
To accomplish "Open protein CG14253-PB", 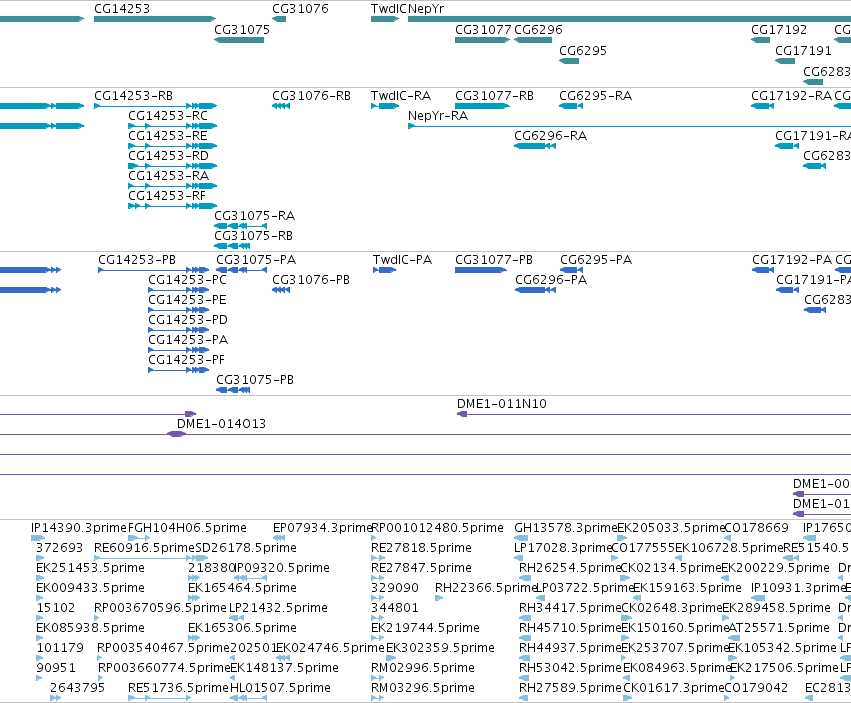I will click(137, 260).
